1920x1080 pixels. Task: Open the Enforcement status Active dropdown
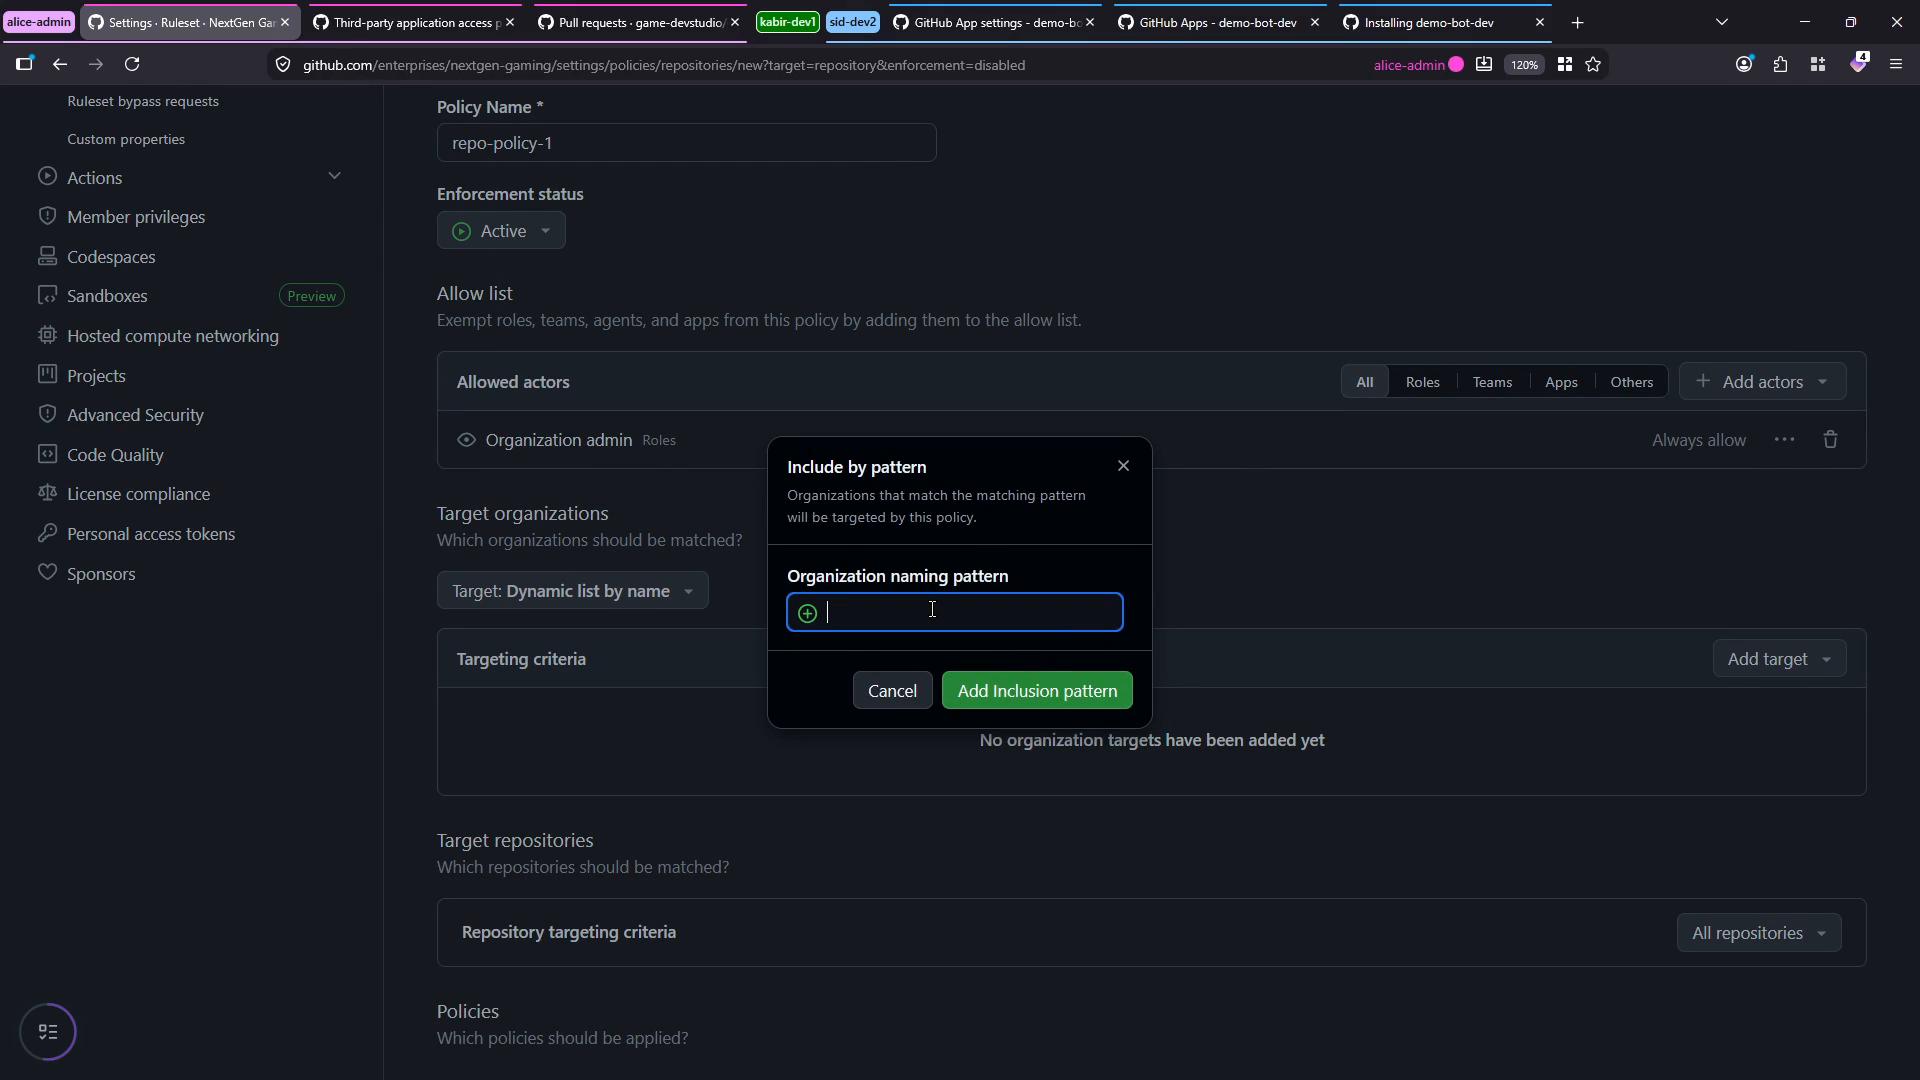click(501, 231)
